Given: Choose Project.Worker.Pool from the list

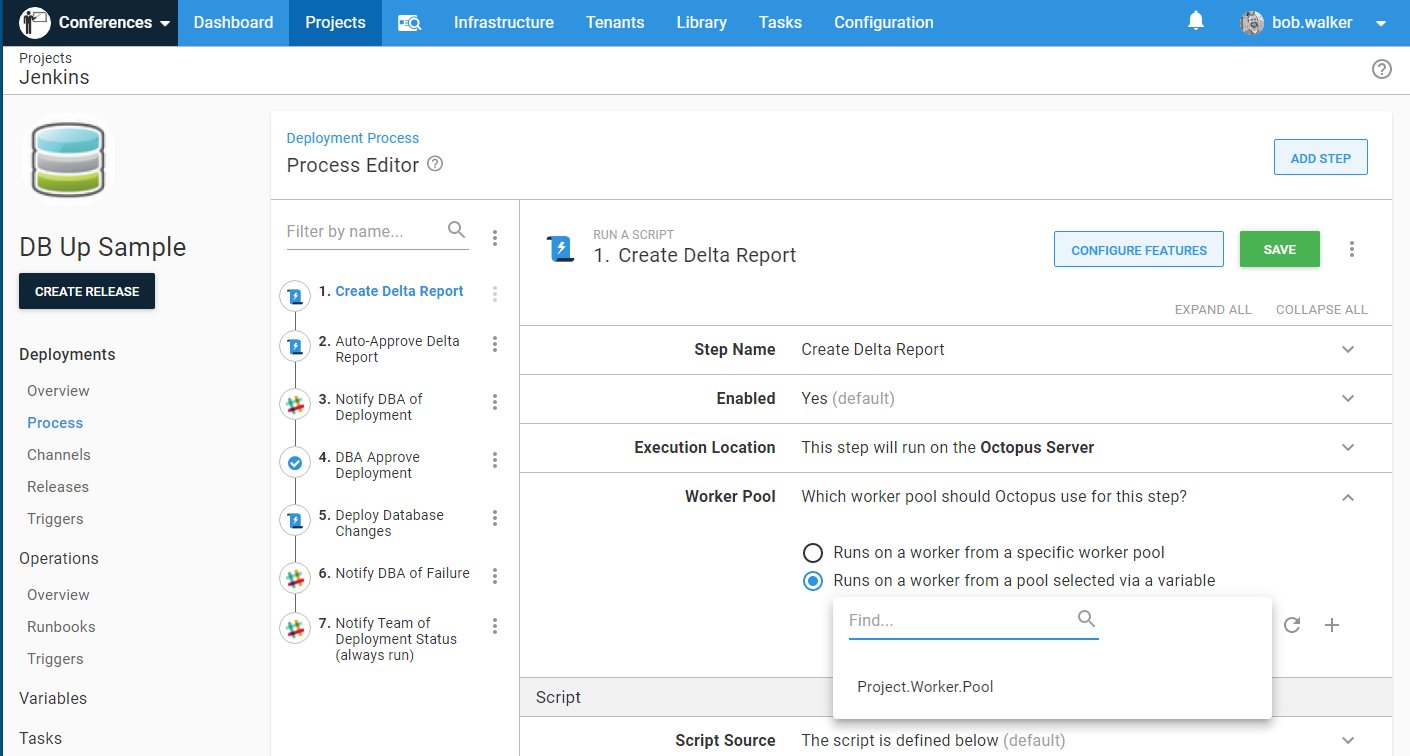Looking at the screenshot, I should coord(925,687).
